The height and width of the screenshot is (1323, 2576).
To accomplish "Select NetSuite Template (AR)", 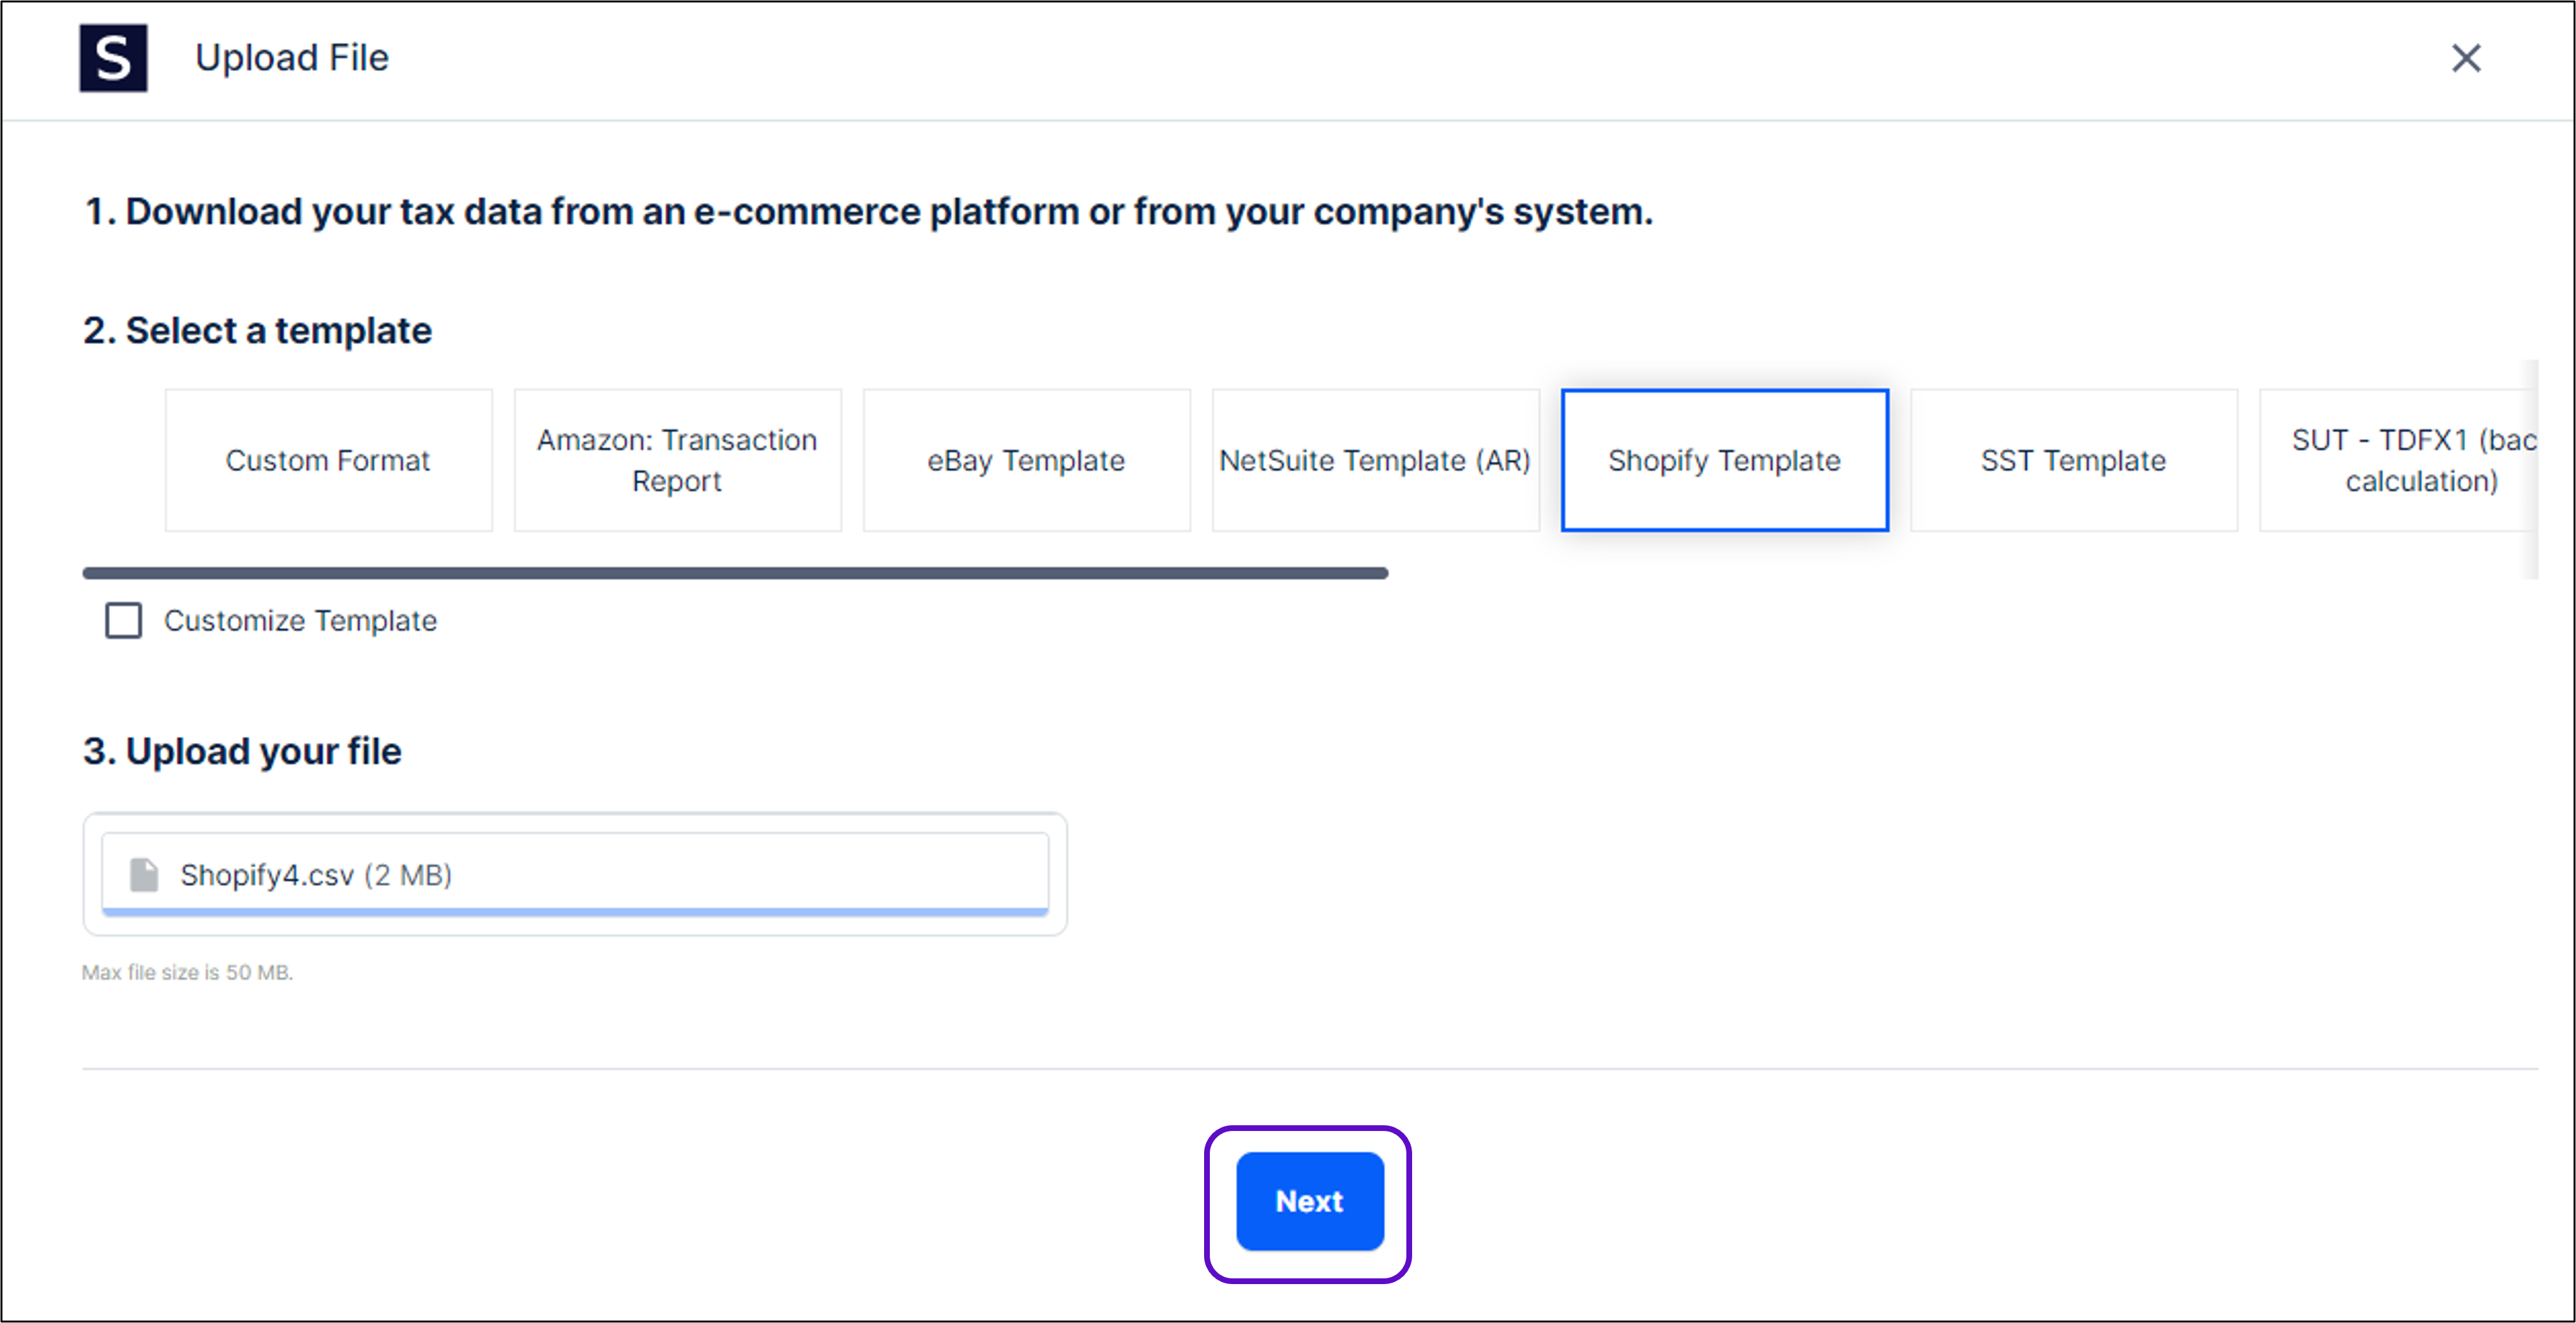I will tap(1375, 460).
